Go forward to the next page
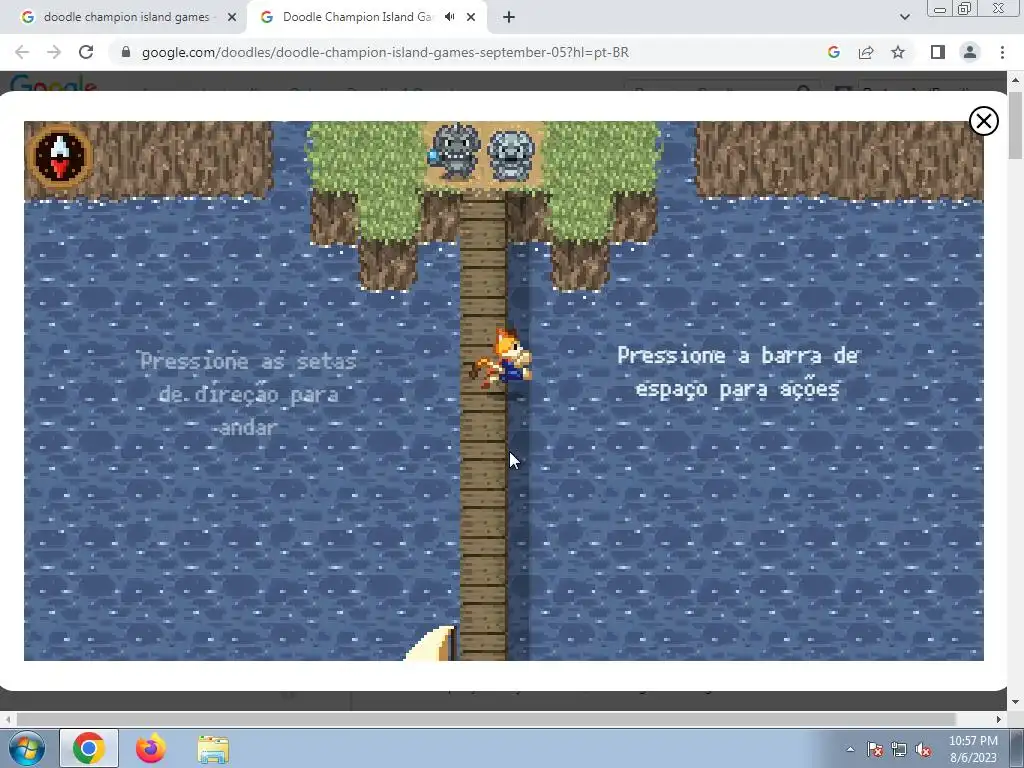Screen dimensions: 1024x768 pos(54,52)
